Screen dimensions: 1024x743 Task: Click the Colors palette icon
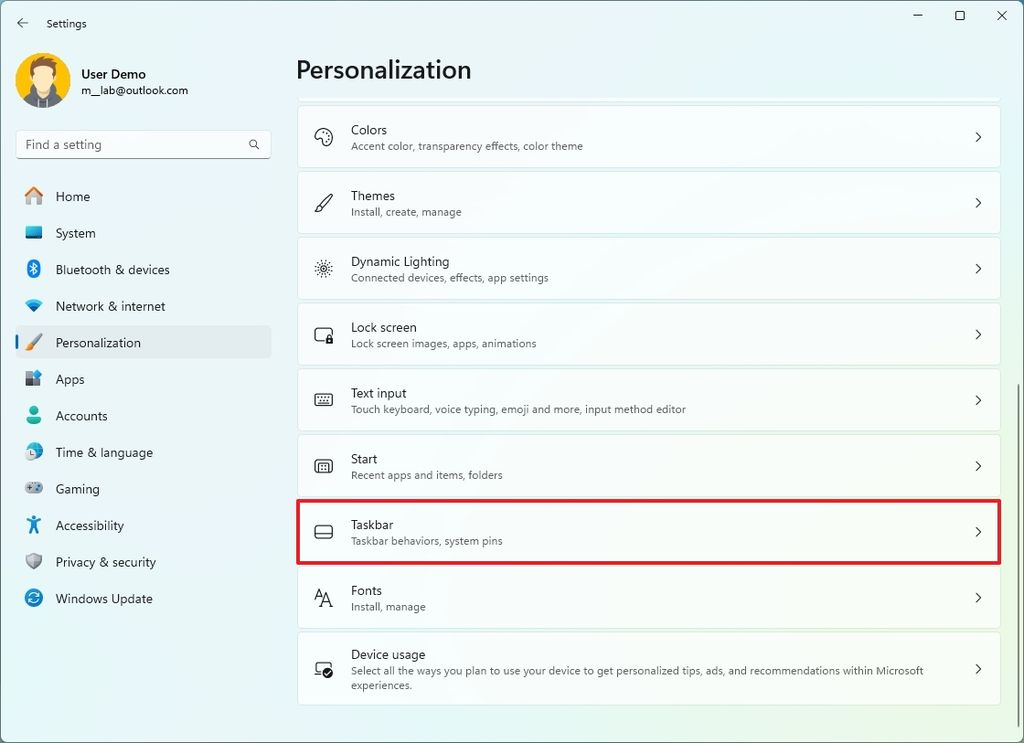click(x=324, y=137)
